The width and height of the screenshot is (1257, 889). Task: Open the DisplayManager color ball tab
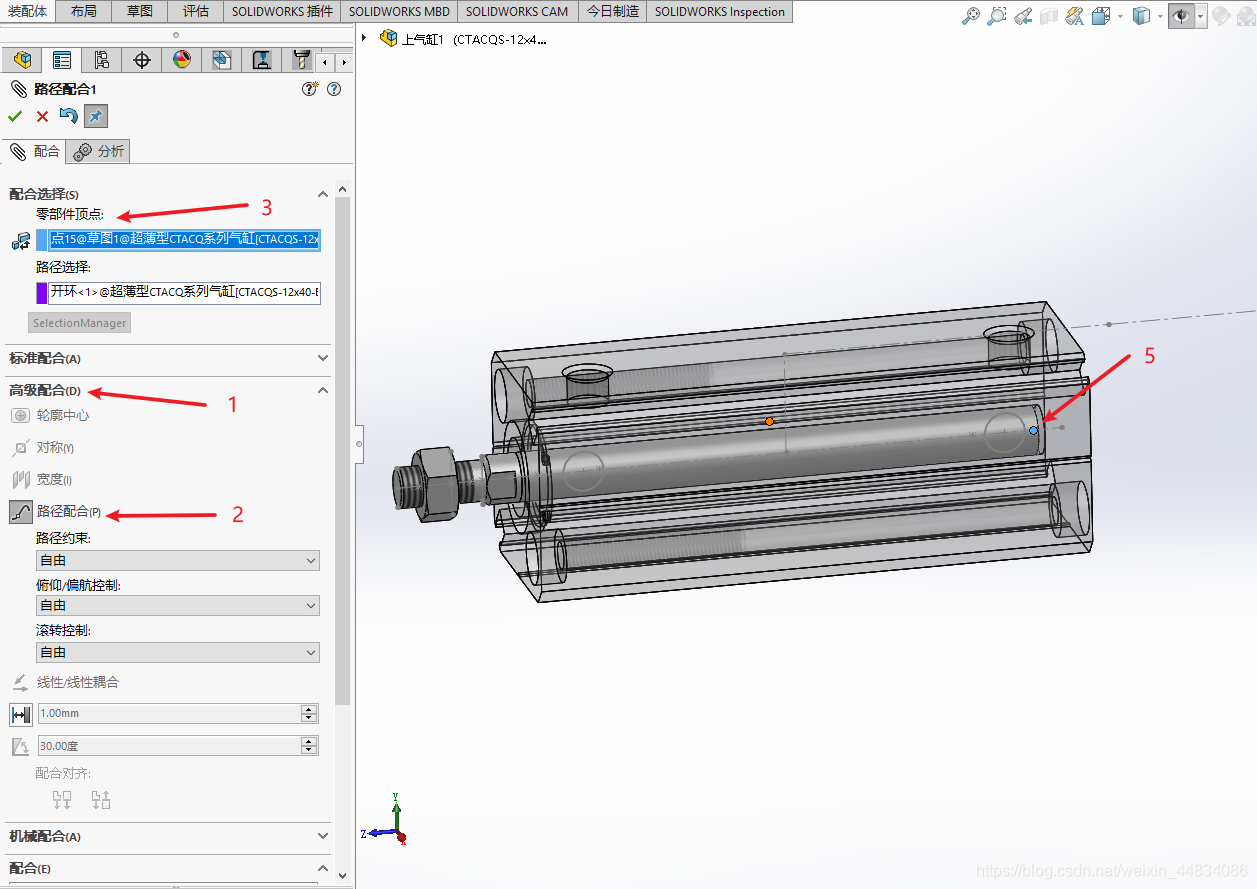[181, 60]
